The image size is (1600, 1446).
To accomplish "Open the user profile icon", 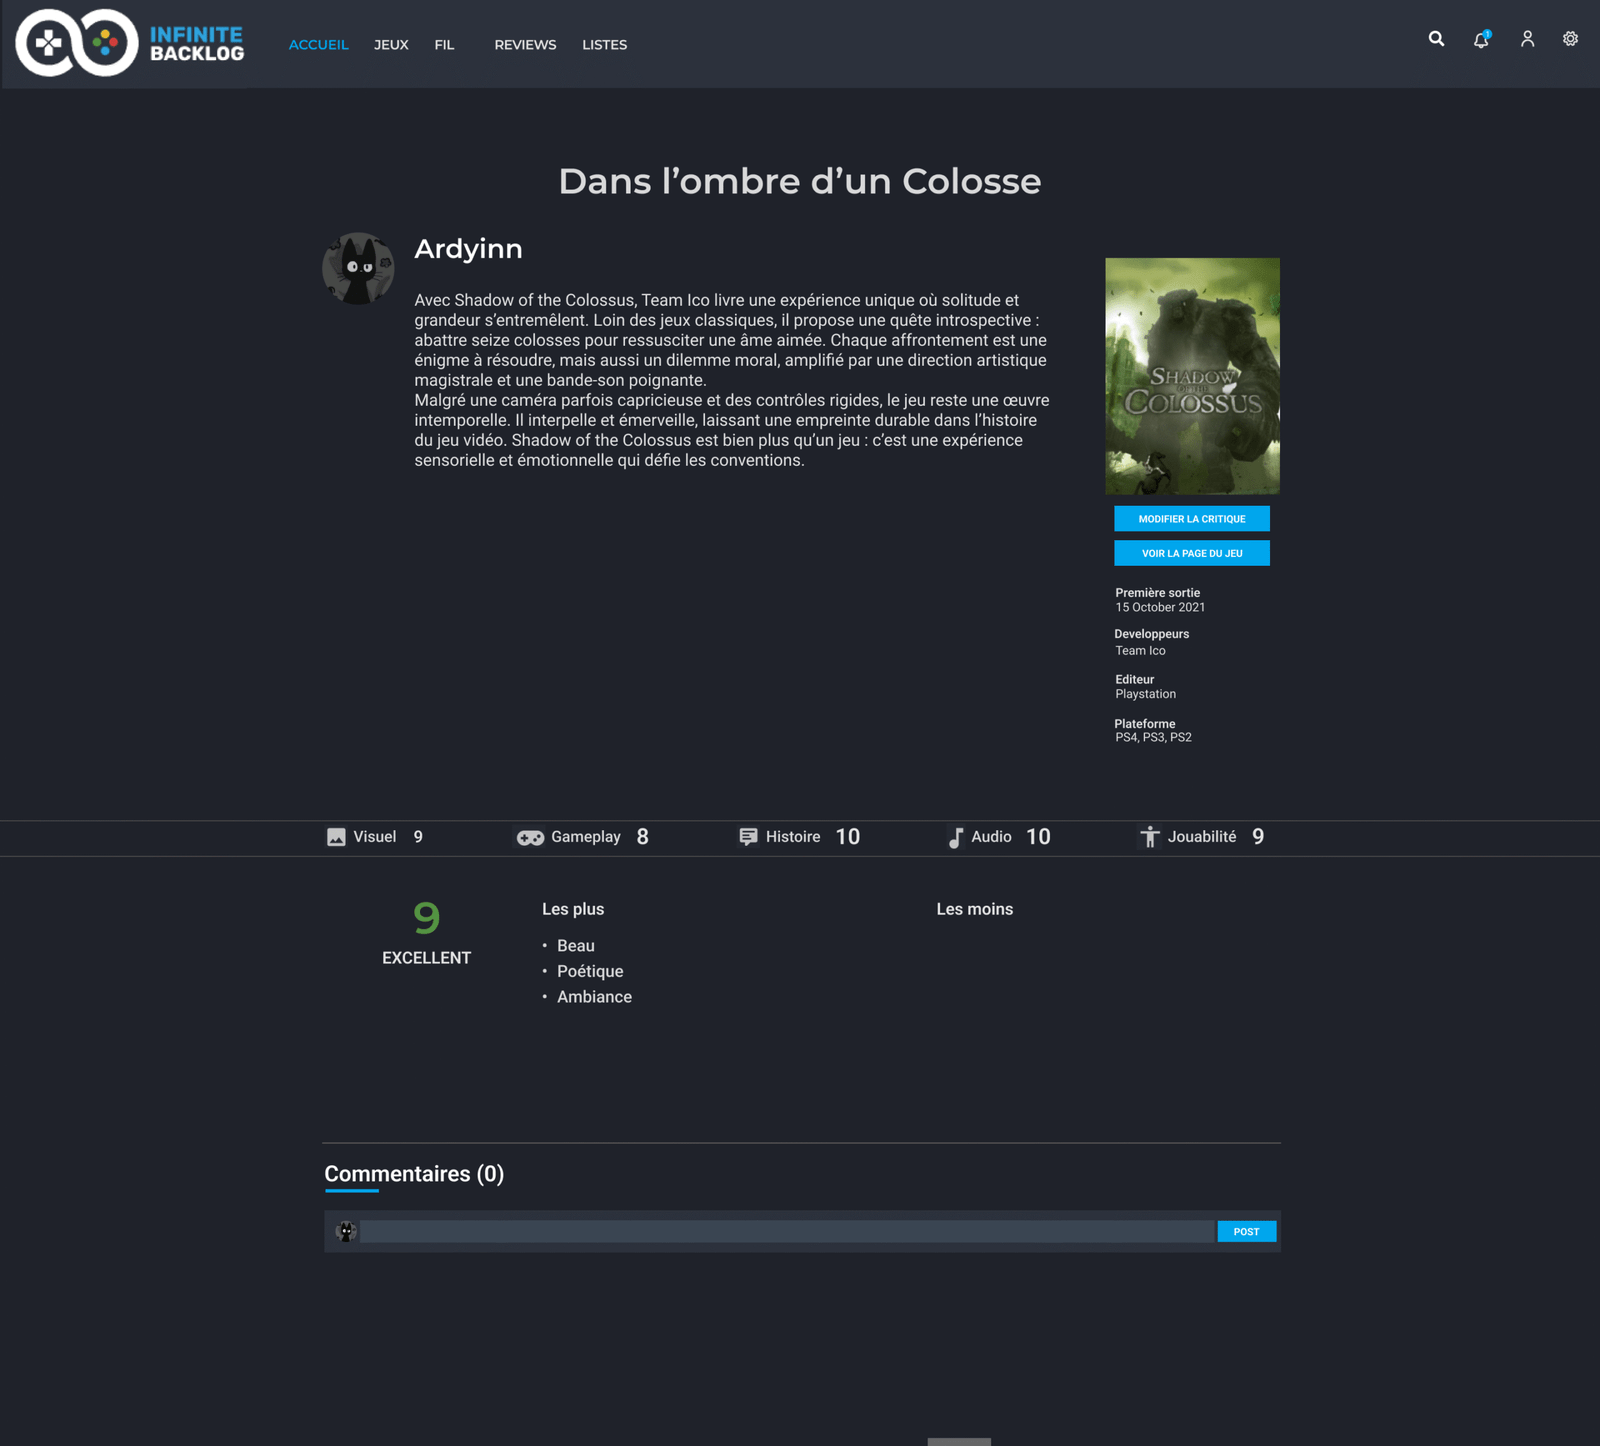I will [1527, 39].
